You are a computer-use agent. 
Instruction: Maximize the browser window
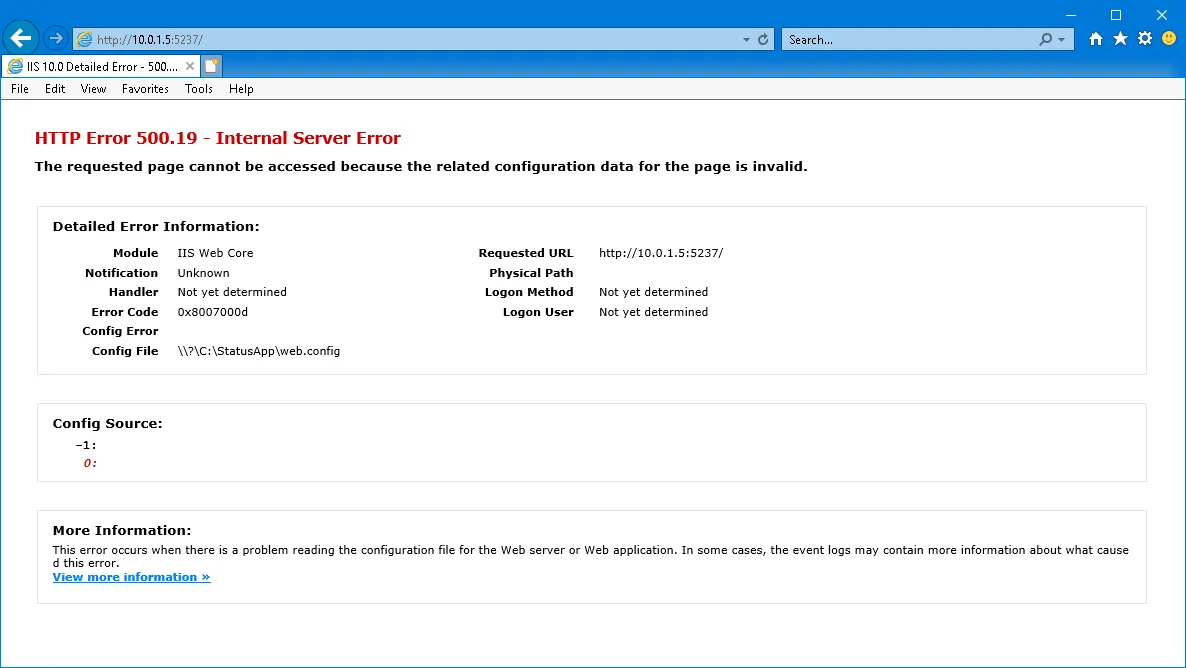[1116, 14]
